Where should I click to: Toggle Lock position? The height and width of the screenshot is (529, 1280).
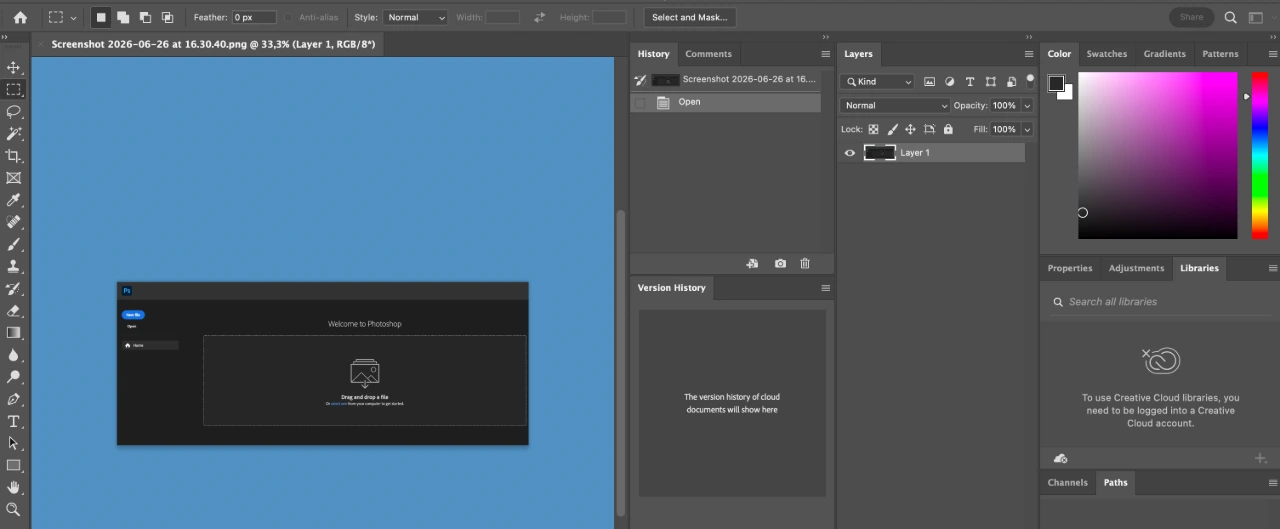point(910,129)
